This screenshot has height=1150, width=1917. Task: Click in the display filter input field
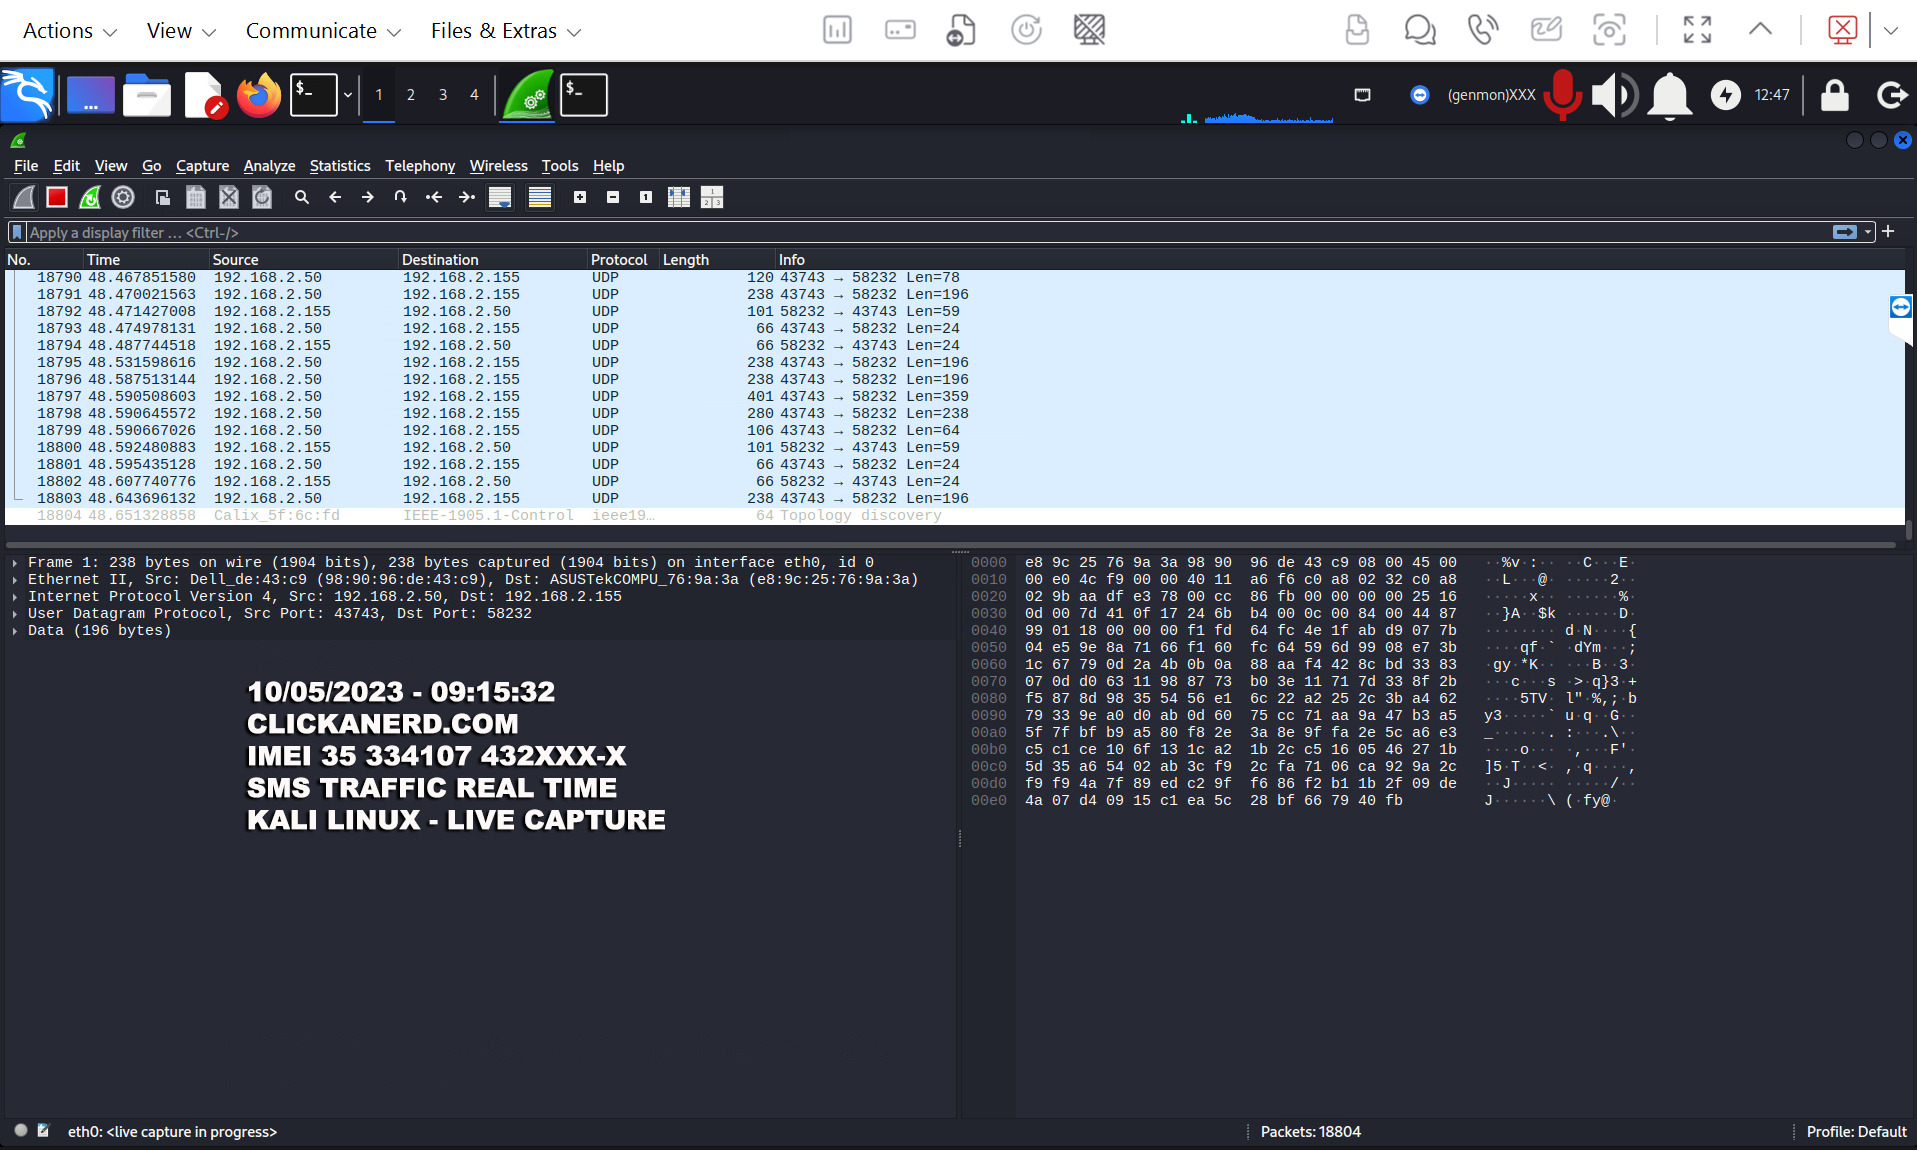coord(900,233)
